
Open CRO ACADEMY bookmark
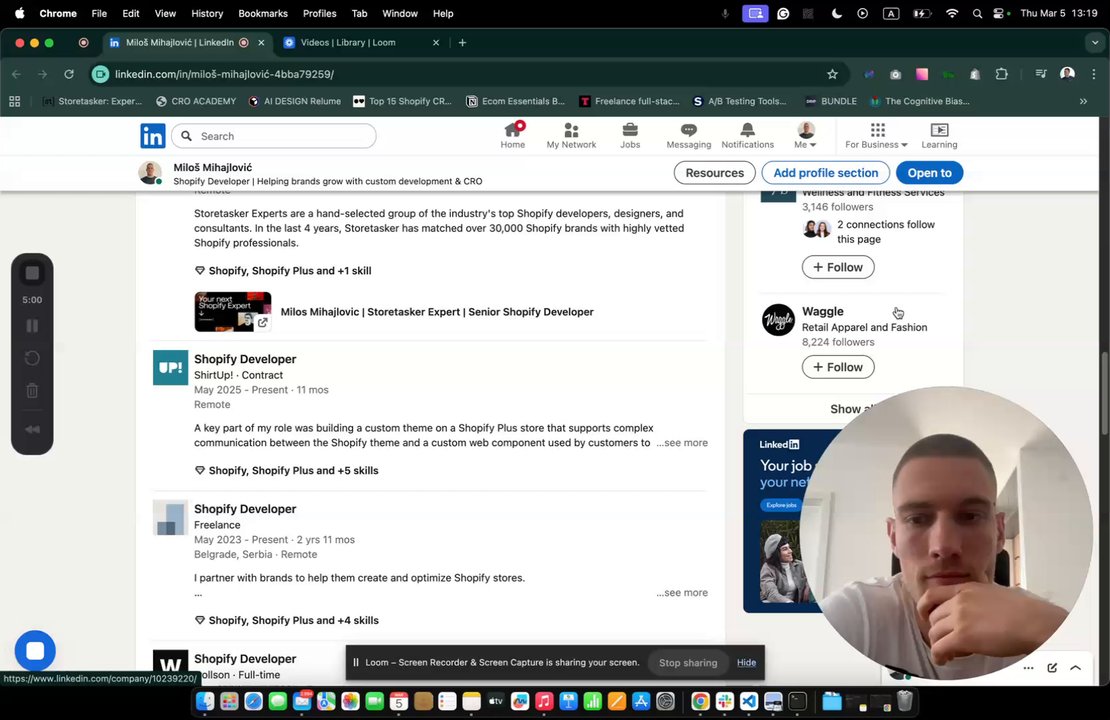pos(196,101)
